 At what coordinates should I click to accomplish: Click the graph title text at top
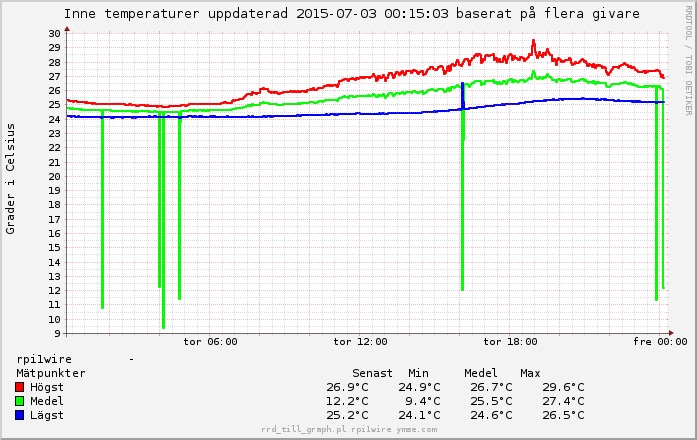351,14
